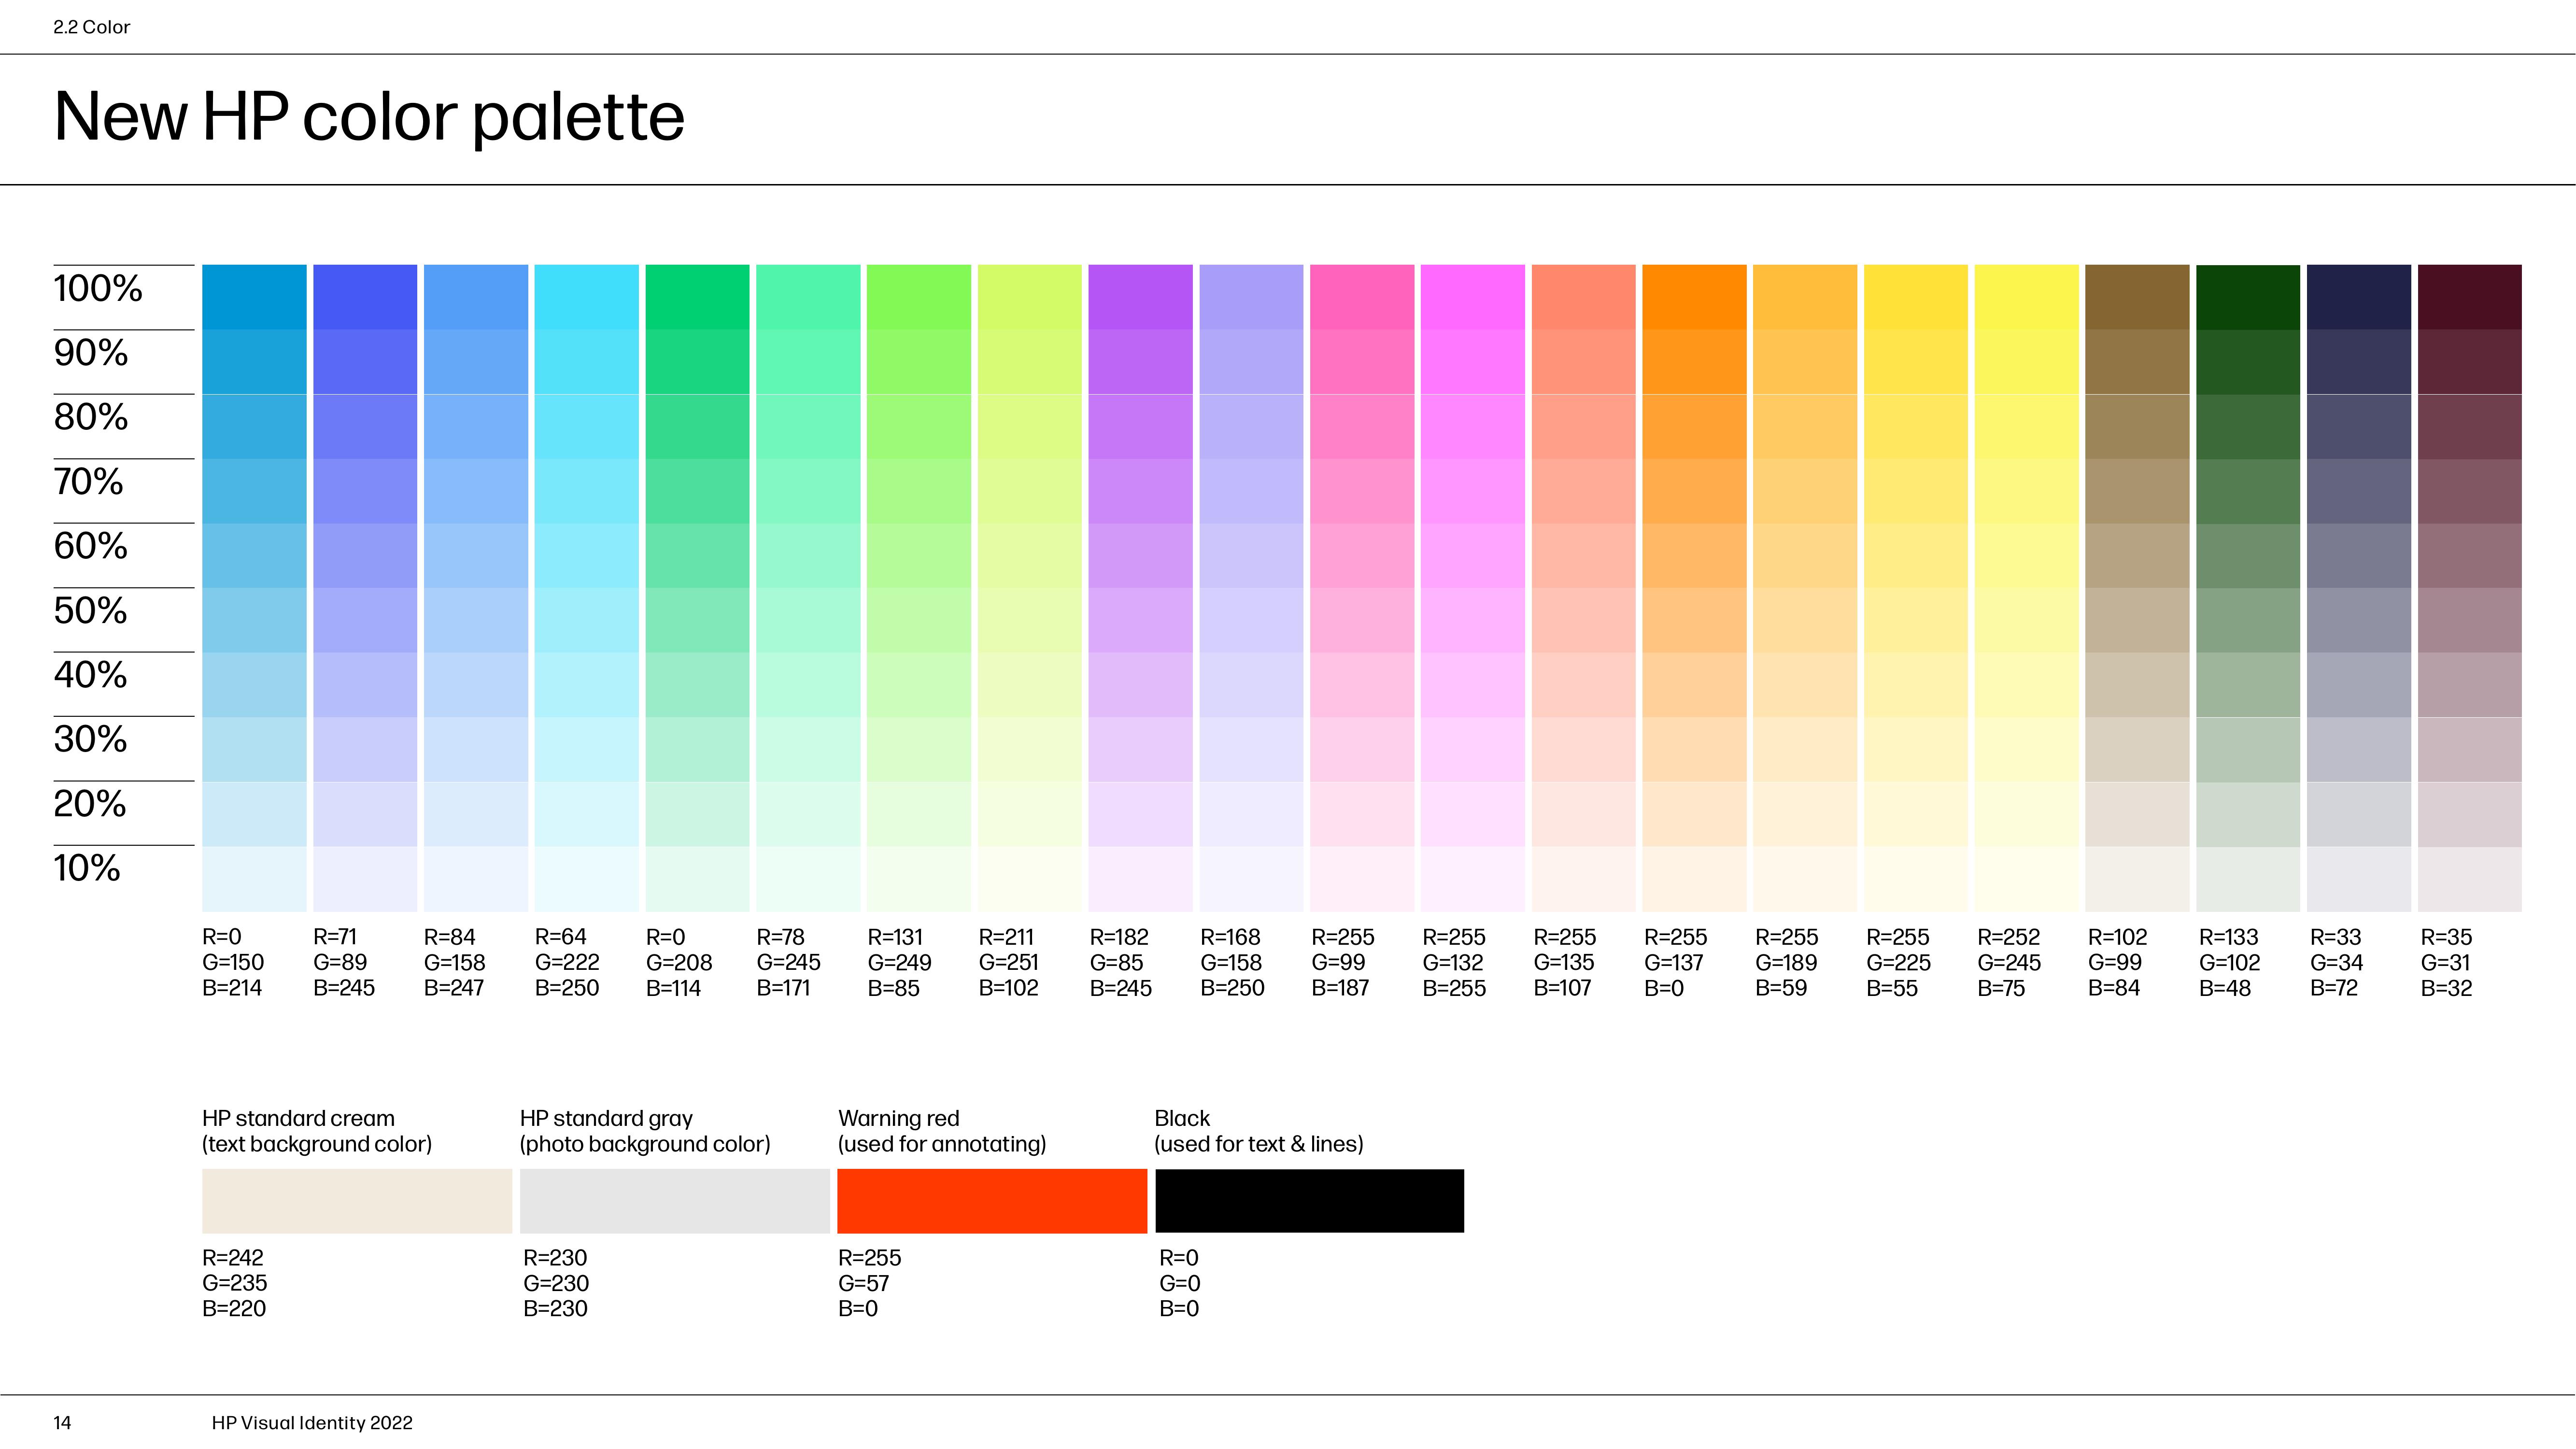
Task: Click 100% swatch above R=133 G=102 B=48
Action: [x=2249, y=297]
